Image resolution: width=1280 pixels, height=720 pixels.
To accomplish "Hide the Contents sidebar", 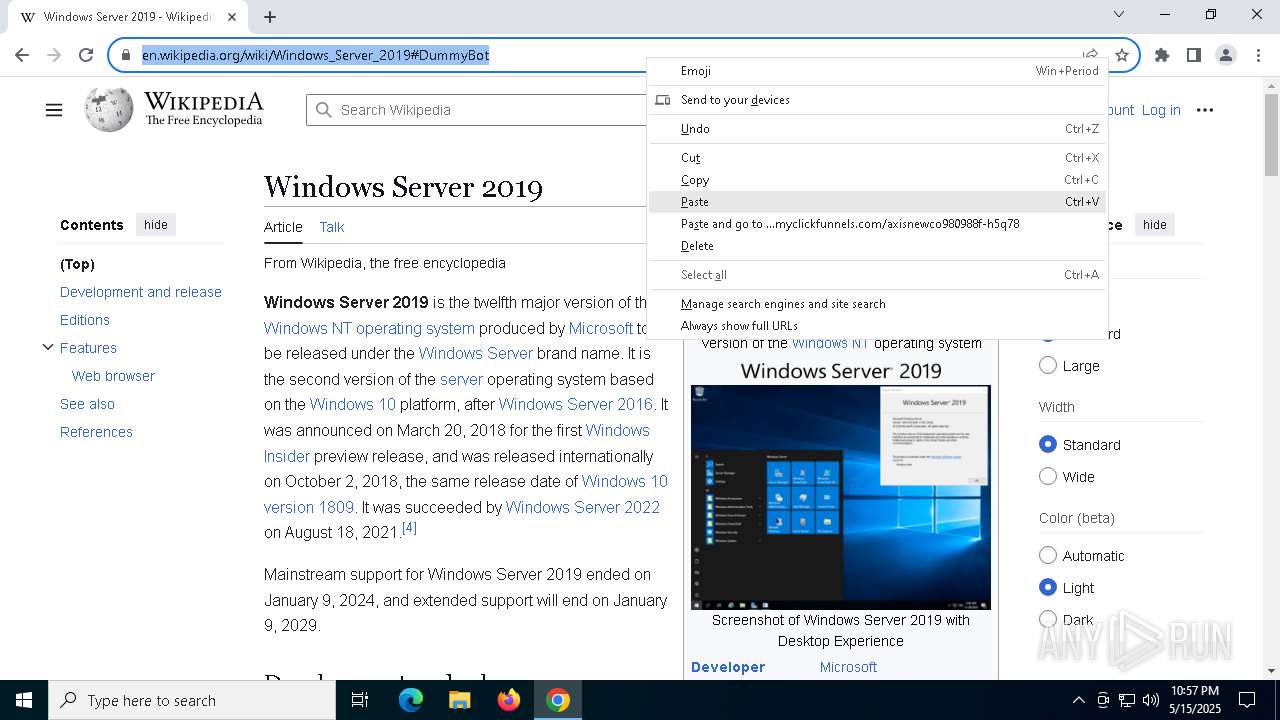I will (x=156, y=225).
